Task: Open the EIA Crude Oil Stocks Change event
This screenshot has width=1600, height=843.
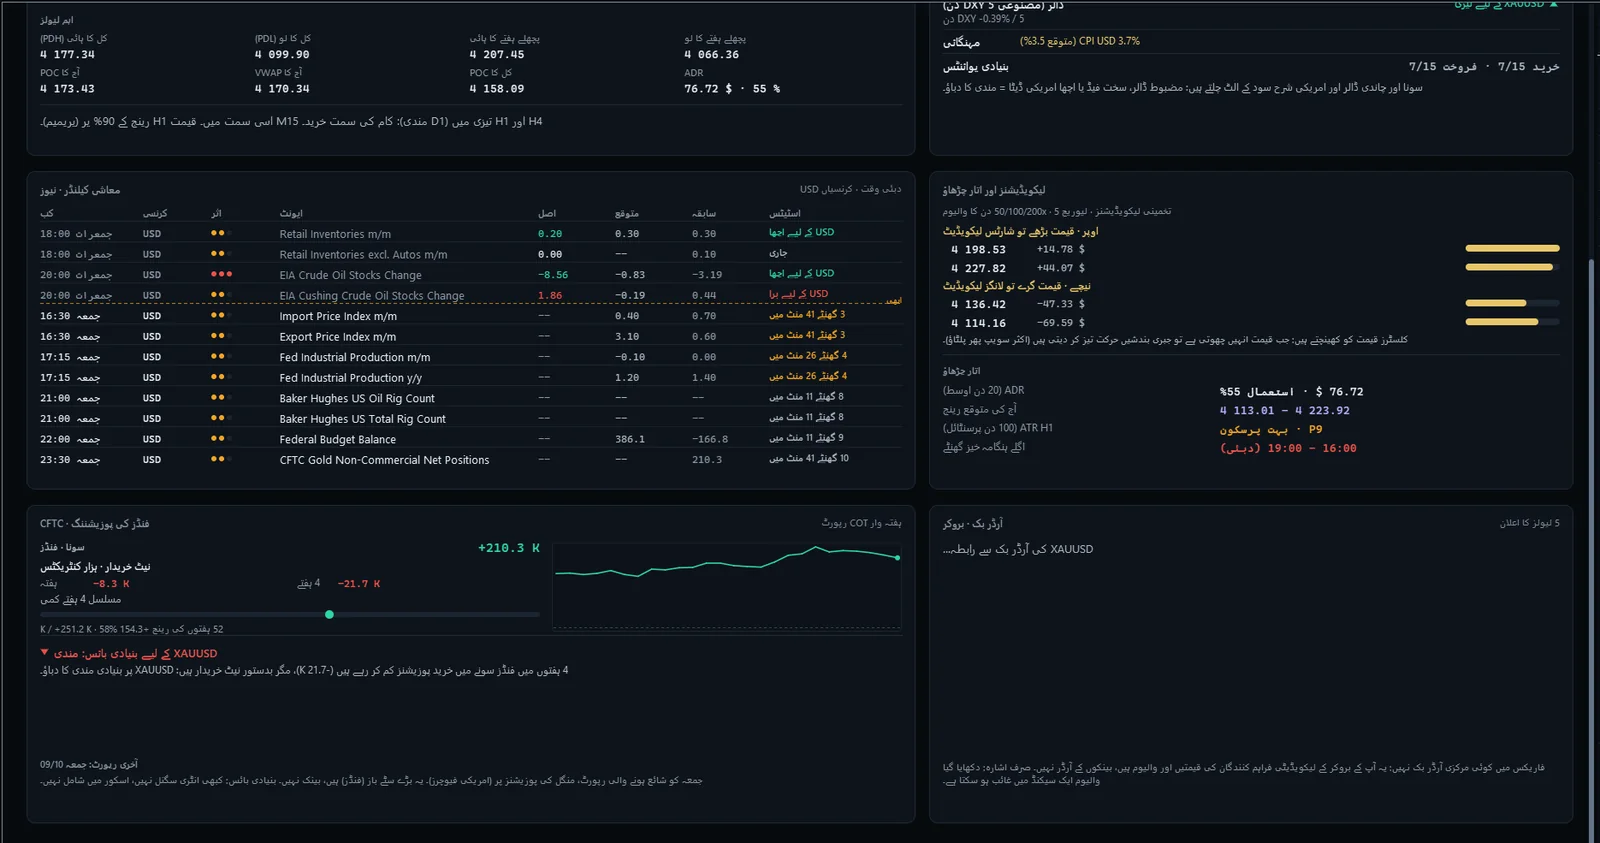Action: [350, 275]
